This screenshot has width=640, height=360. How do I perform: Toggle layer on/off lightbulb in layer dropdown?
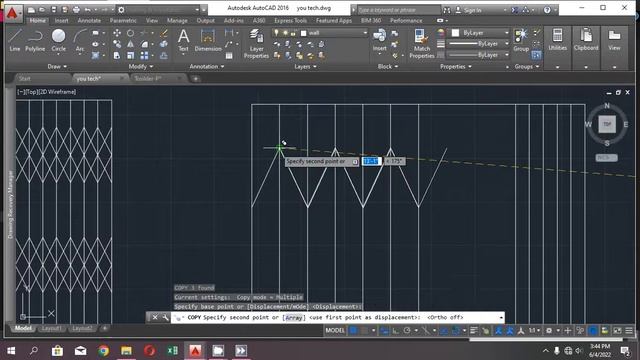click(276, 33)
